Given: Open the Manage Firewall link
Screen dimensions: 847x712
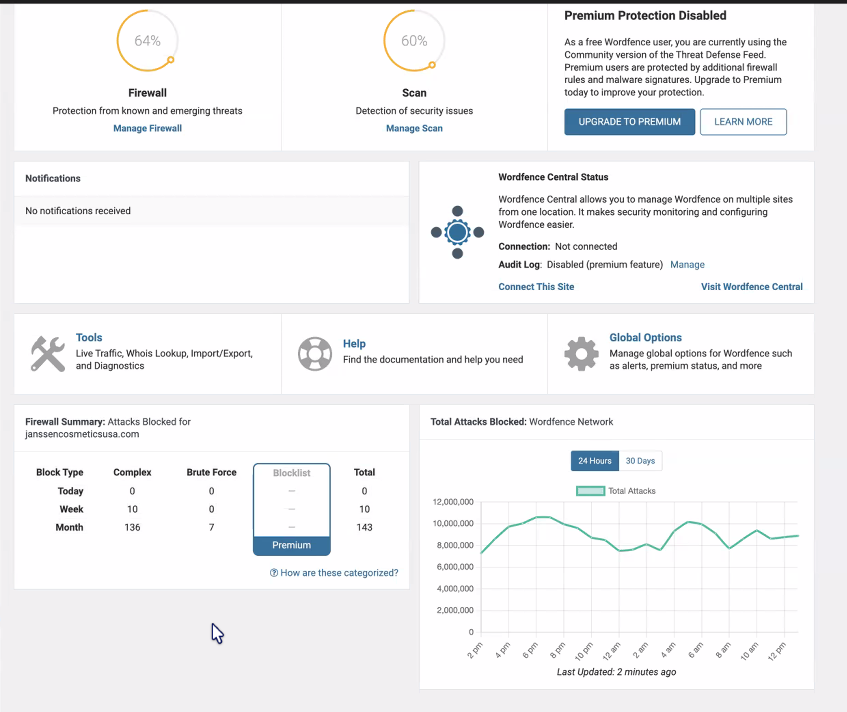Looking at the screenshot, I should click(x=147, y=128).
